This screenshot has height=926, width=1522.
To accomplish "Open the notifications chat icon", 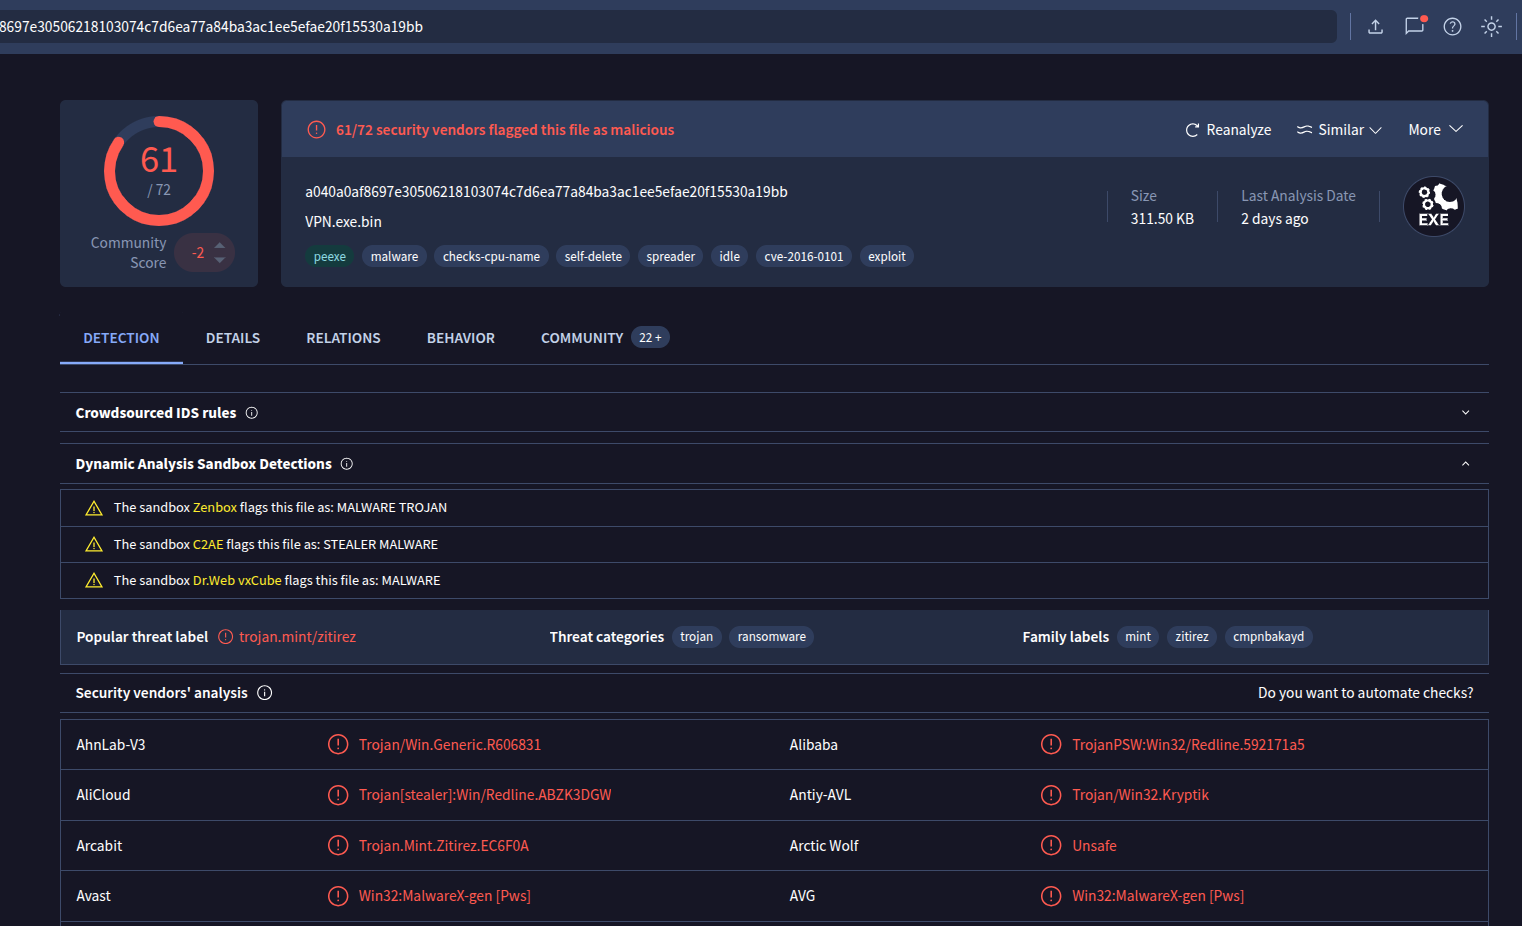I will point(1414,26).
